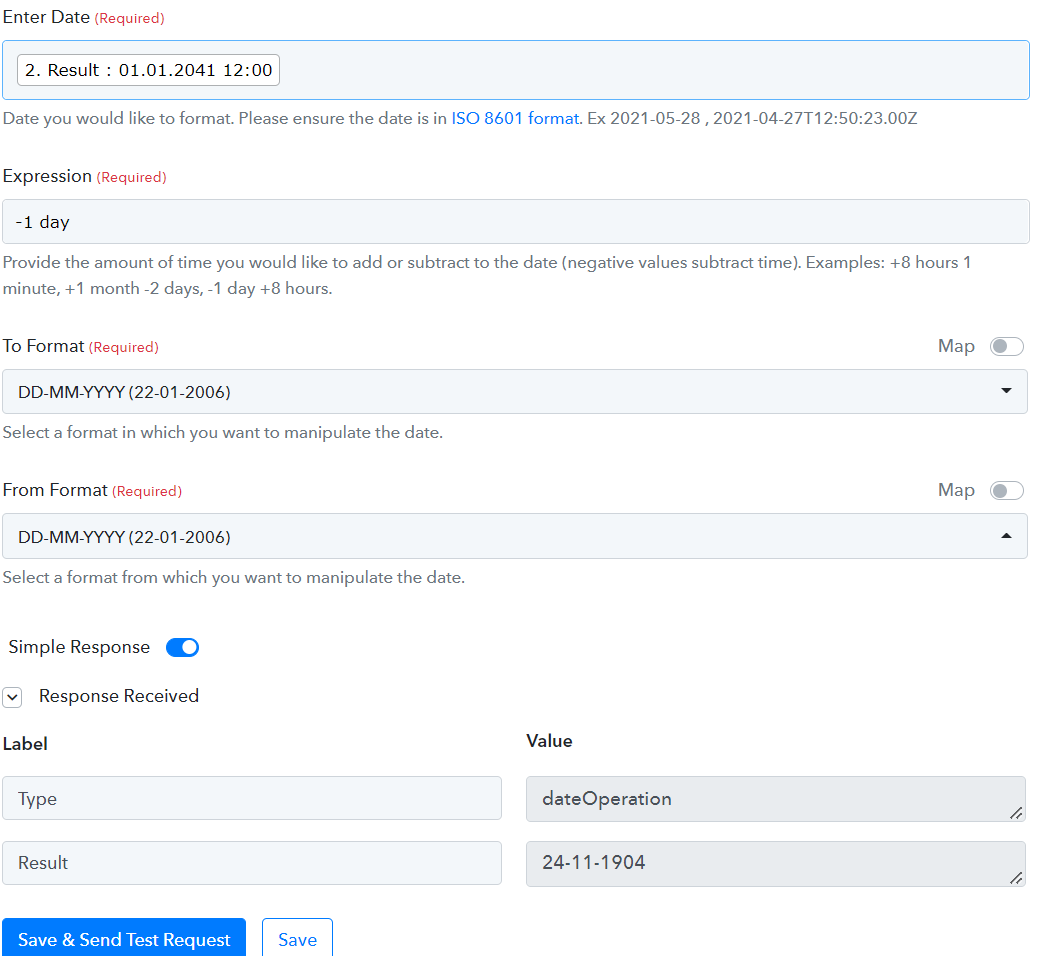The height and width of the screenshot is (956, 1043).
Task: Toggle the Map switch for To Format
Action: (x=1006, y=347)
